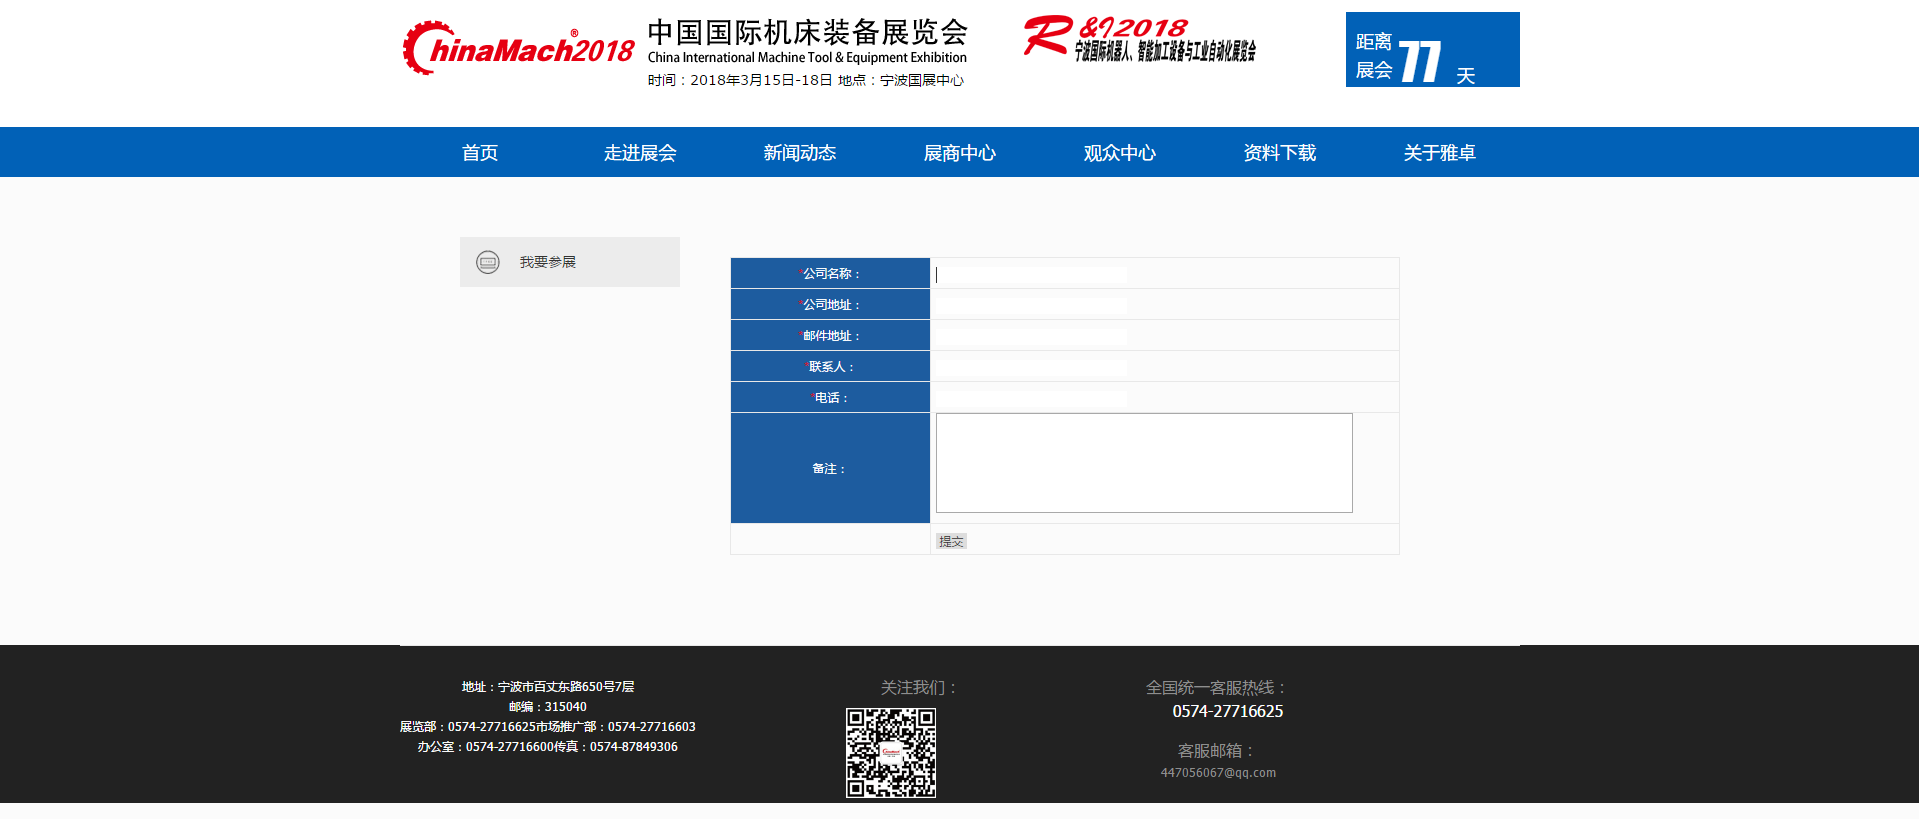Click into the 电话 field
The width and height of the screenshot is (1919, 819).
click(x=1031, y=398)
